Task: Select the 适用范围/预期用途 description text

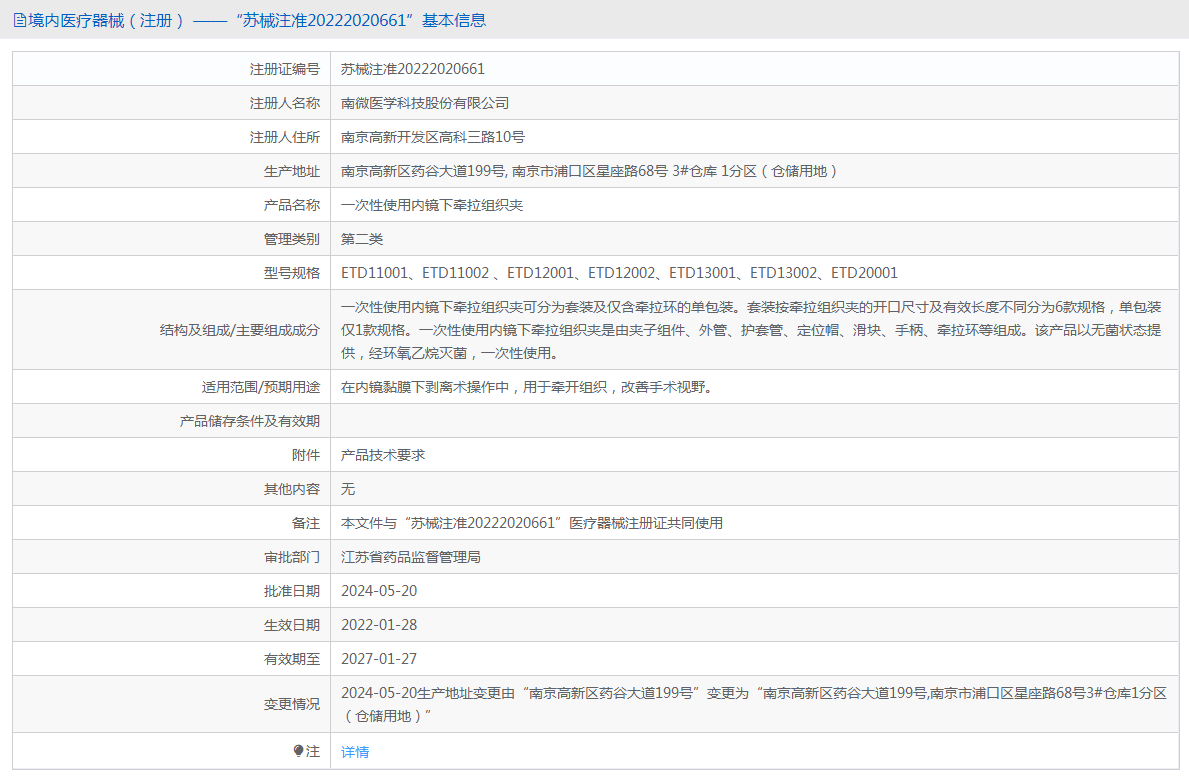Action: coord(529,387)
